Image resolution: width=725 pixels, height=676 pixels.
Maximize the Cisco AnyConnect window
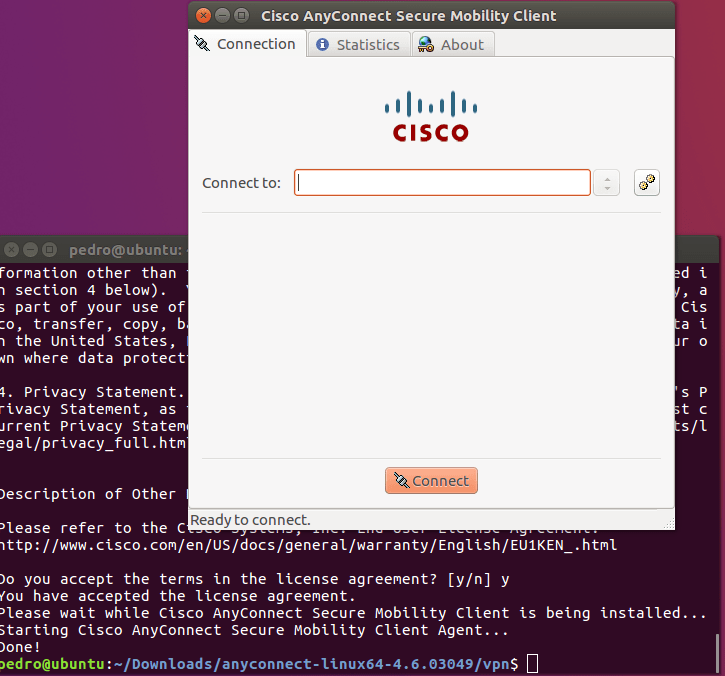[x=241, y=16]
